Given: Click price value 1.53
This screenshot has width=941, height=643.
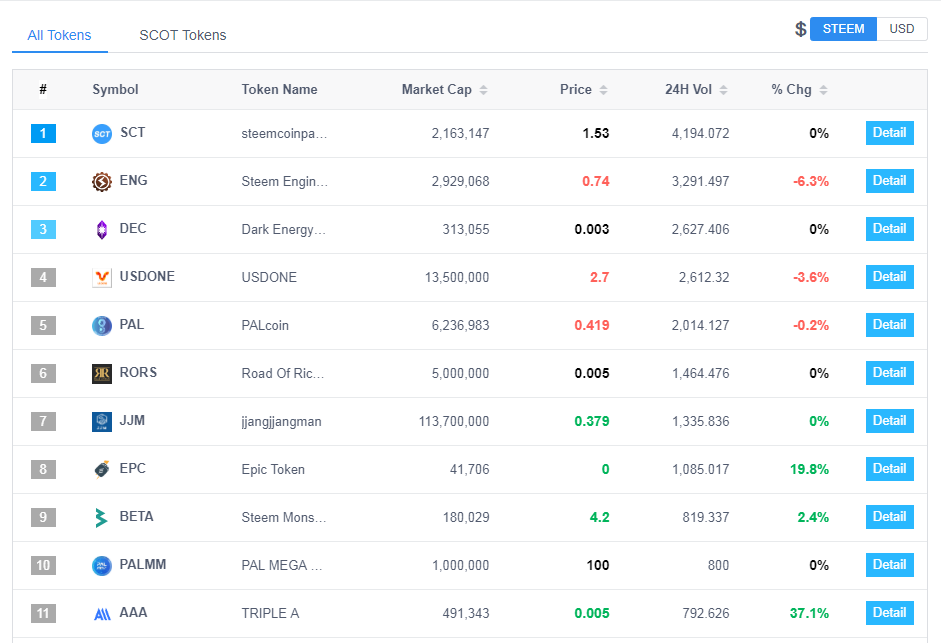Looking at the screenshot, I should tap(596, 133).
